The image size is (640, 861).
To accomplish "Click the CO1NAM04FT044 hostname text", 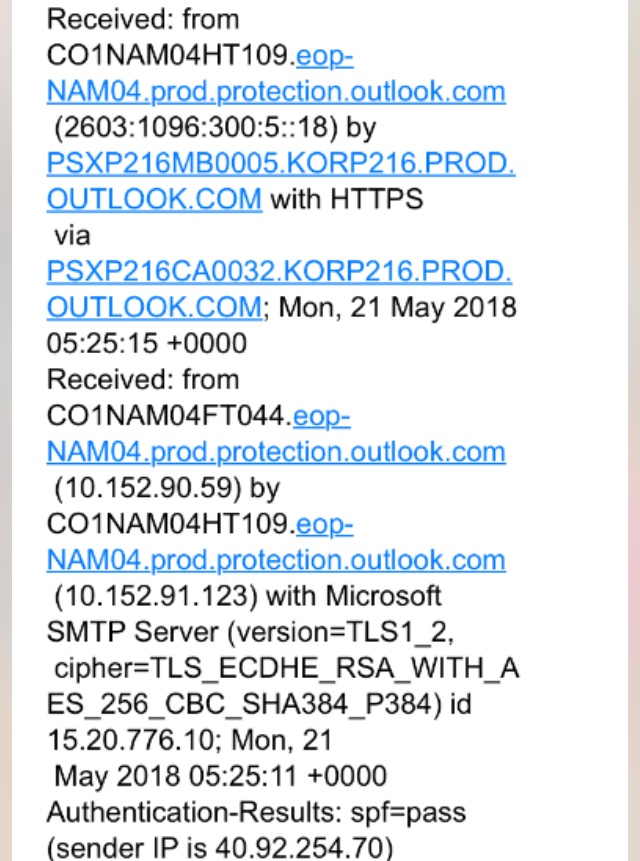I will [166, 416].
